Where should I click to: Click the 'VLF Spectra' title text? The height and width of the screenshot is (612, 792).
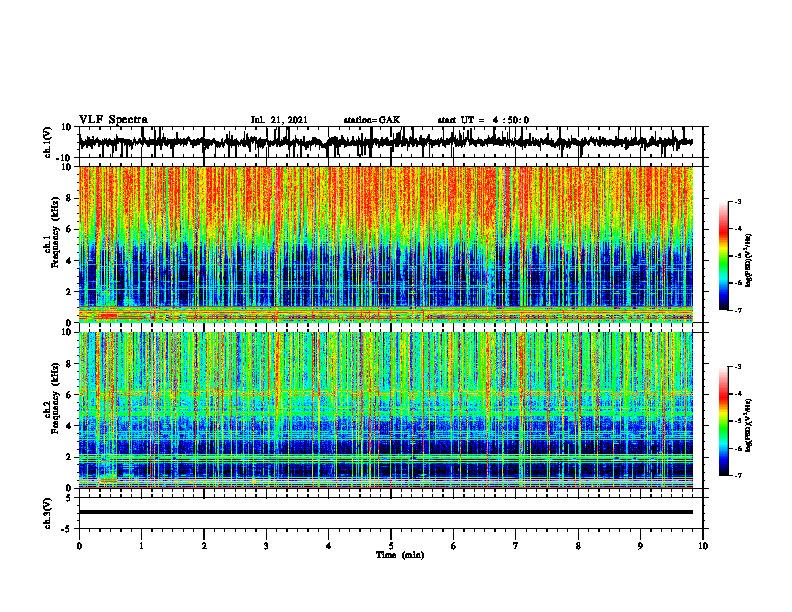pos(113,120)
